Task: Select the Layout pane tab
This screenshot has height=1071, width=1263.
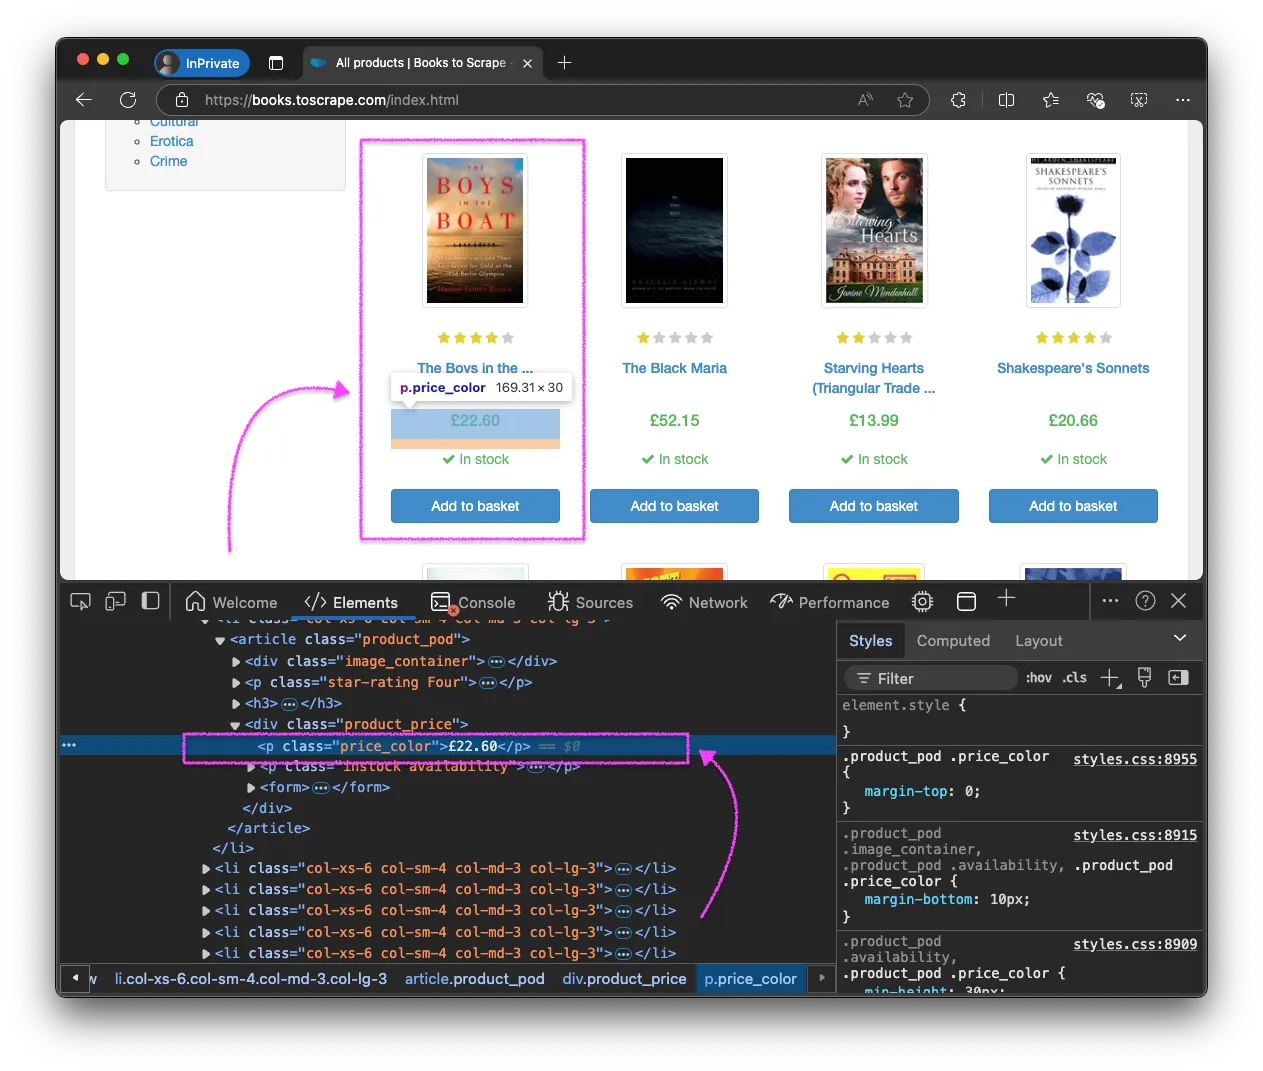Action: (1039, 641)
